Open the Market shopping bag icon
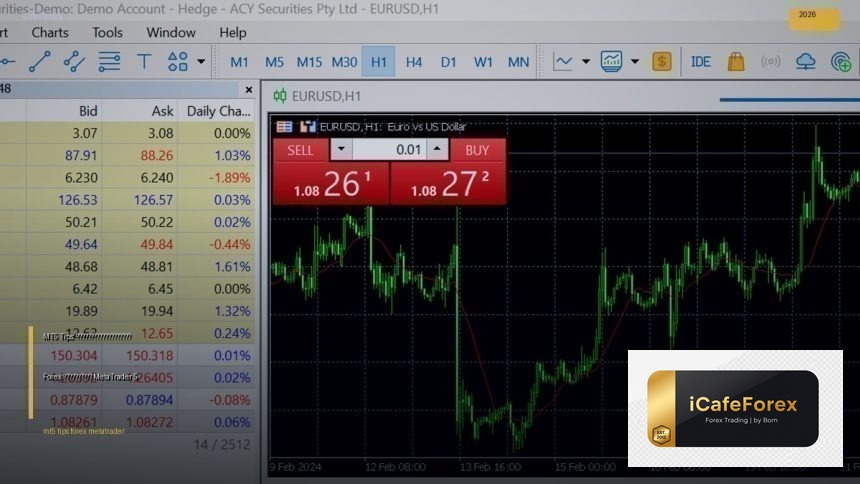This screenshot has width=860, height=484. click(x=735, y=61)
